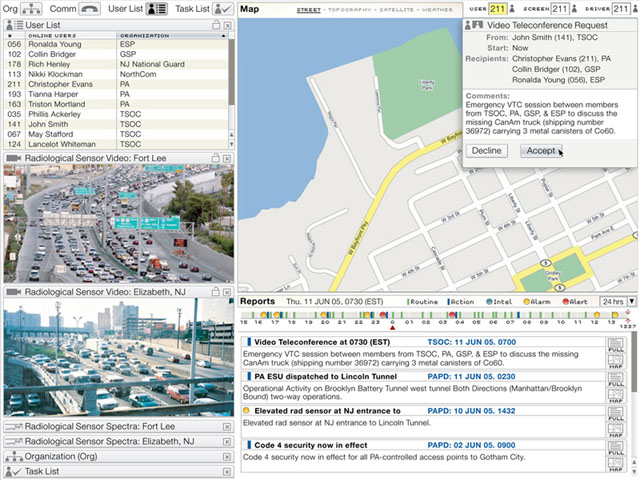Lock the User List panel

pos(216,25)
